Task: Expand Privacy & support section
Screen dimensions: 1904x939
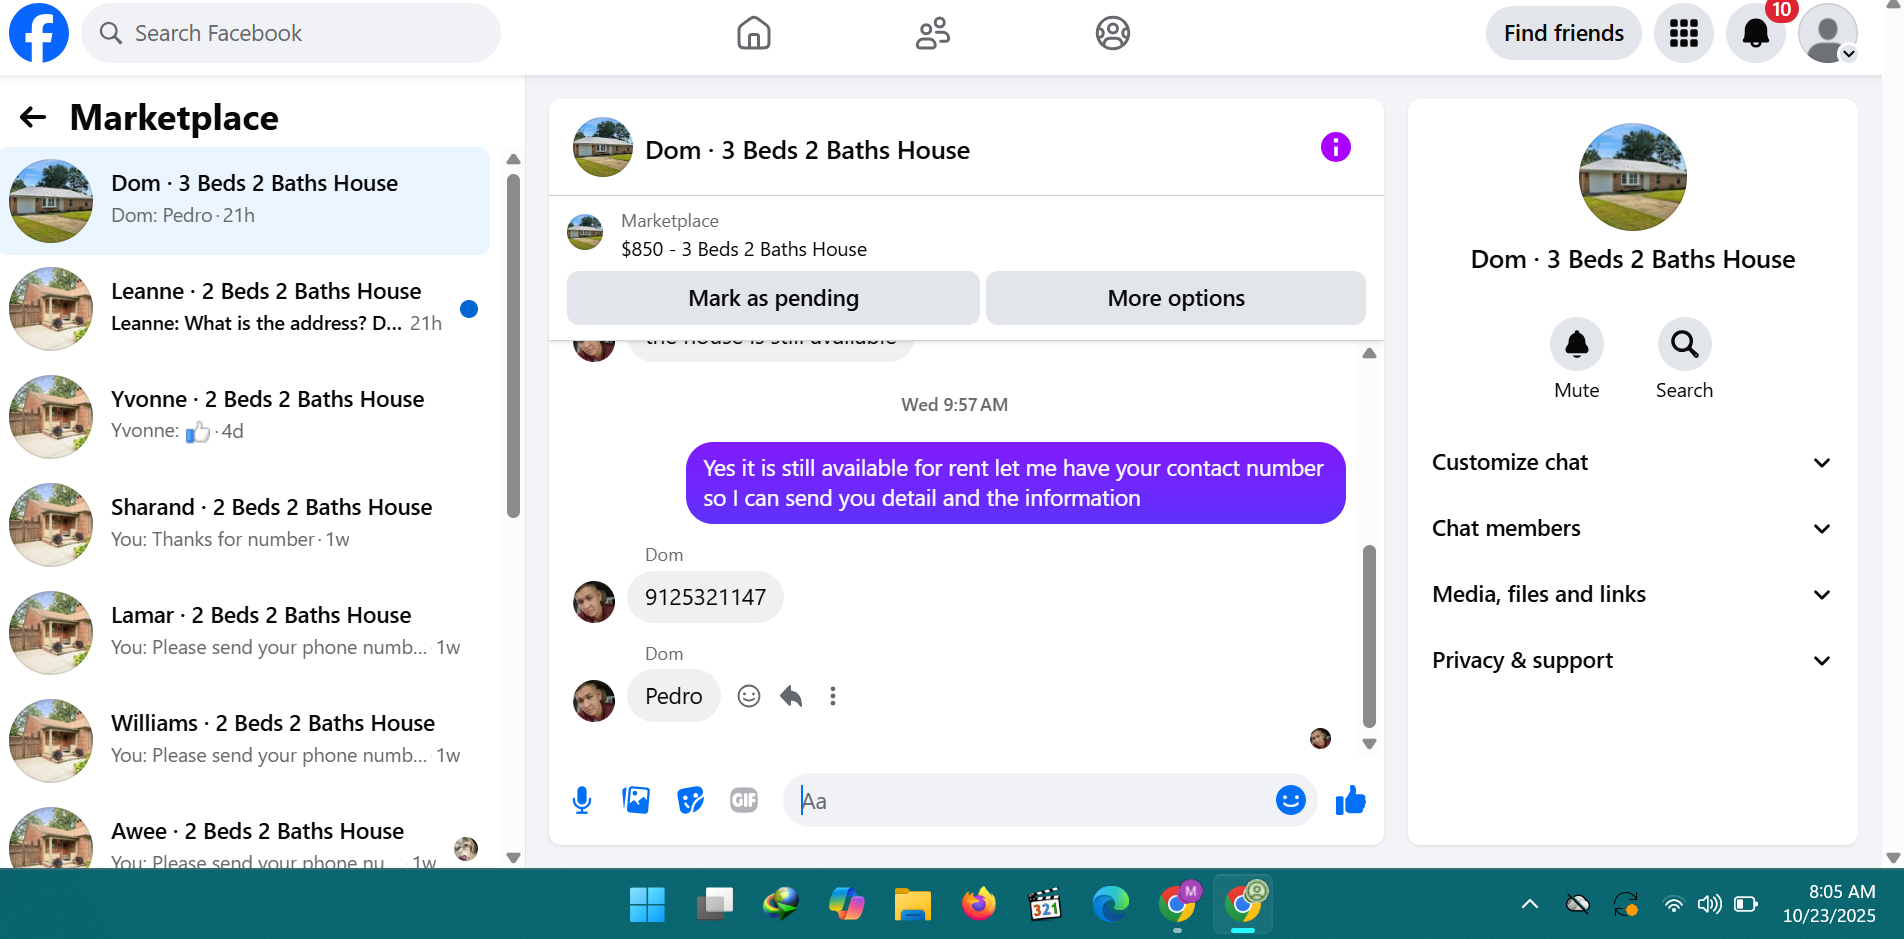Action: tap(1632, 661)
